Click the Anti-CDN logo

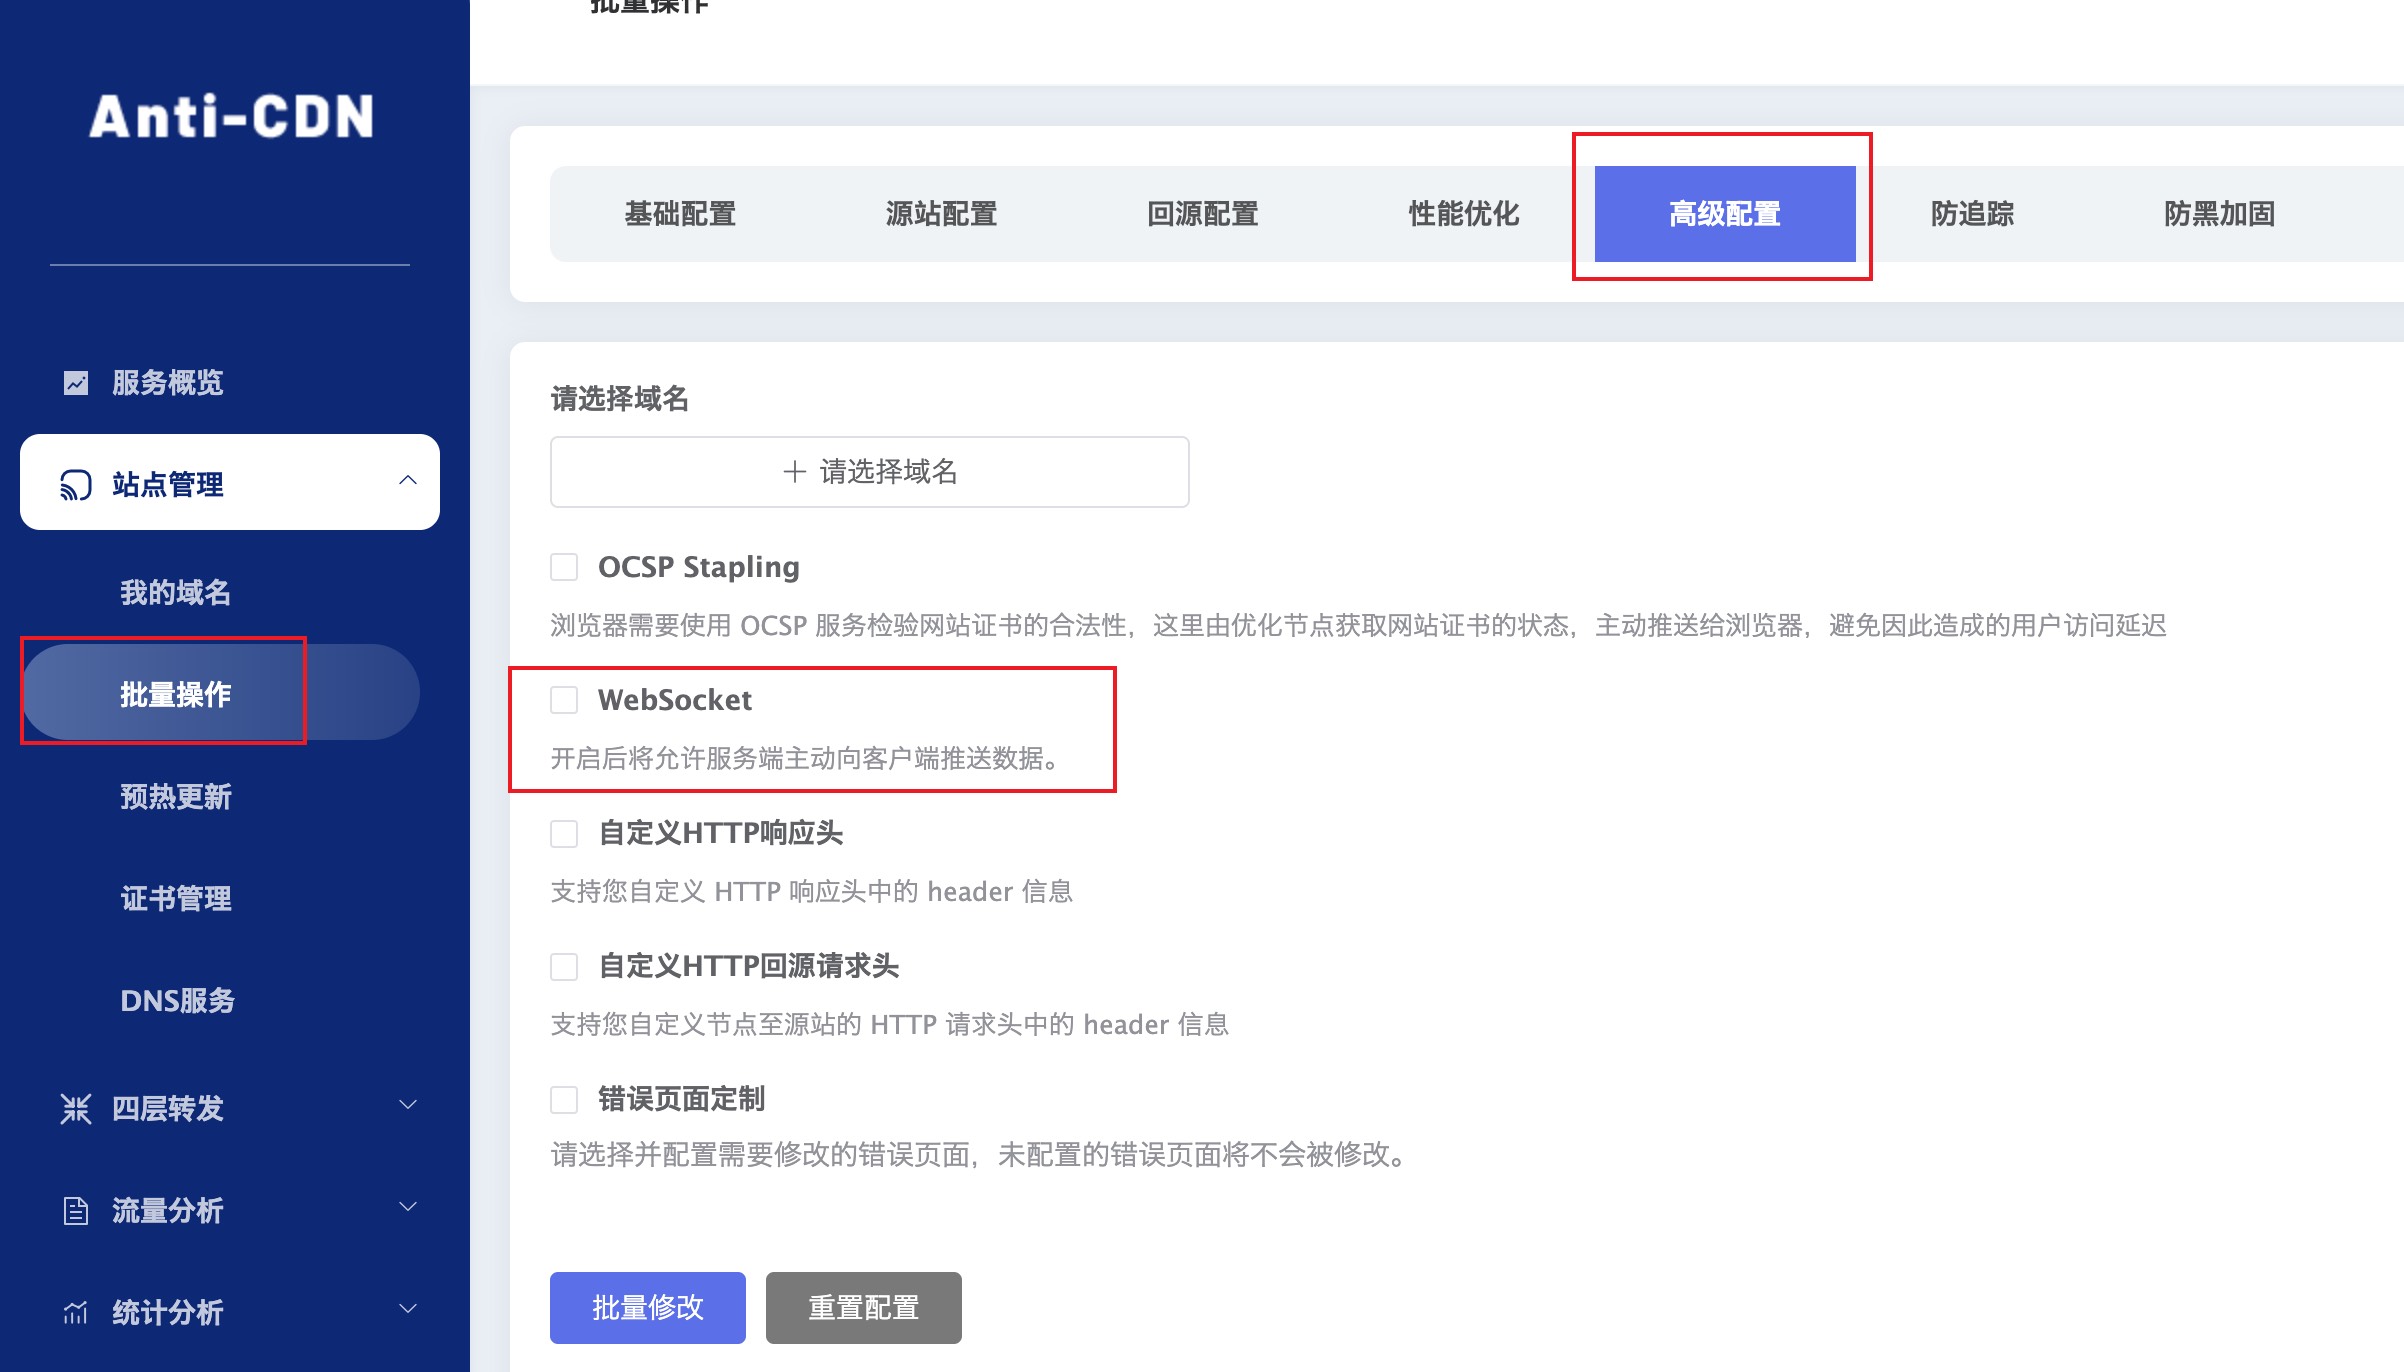231,116
